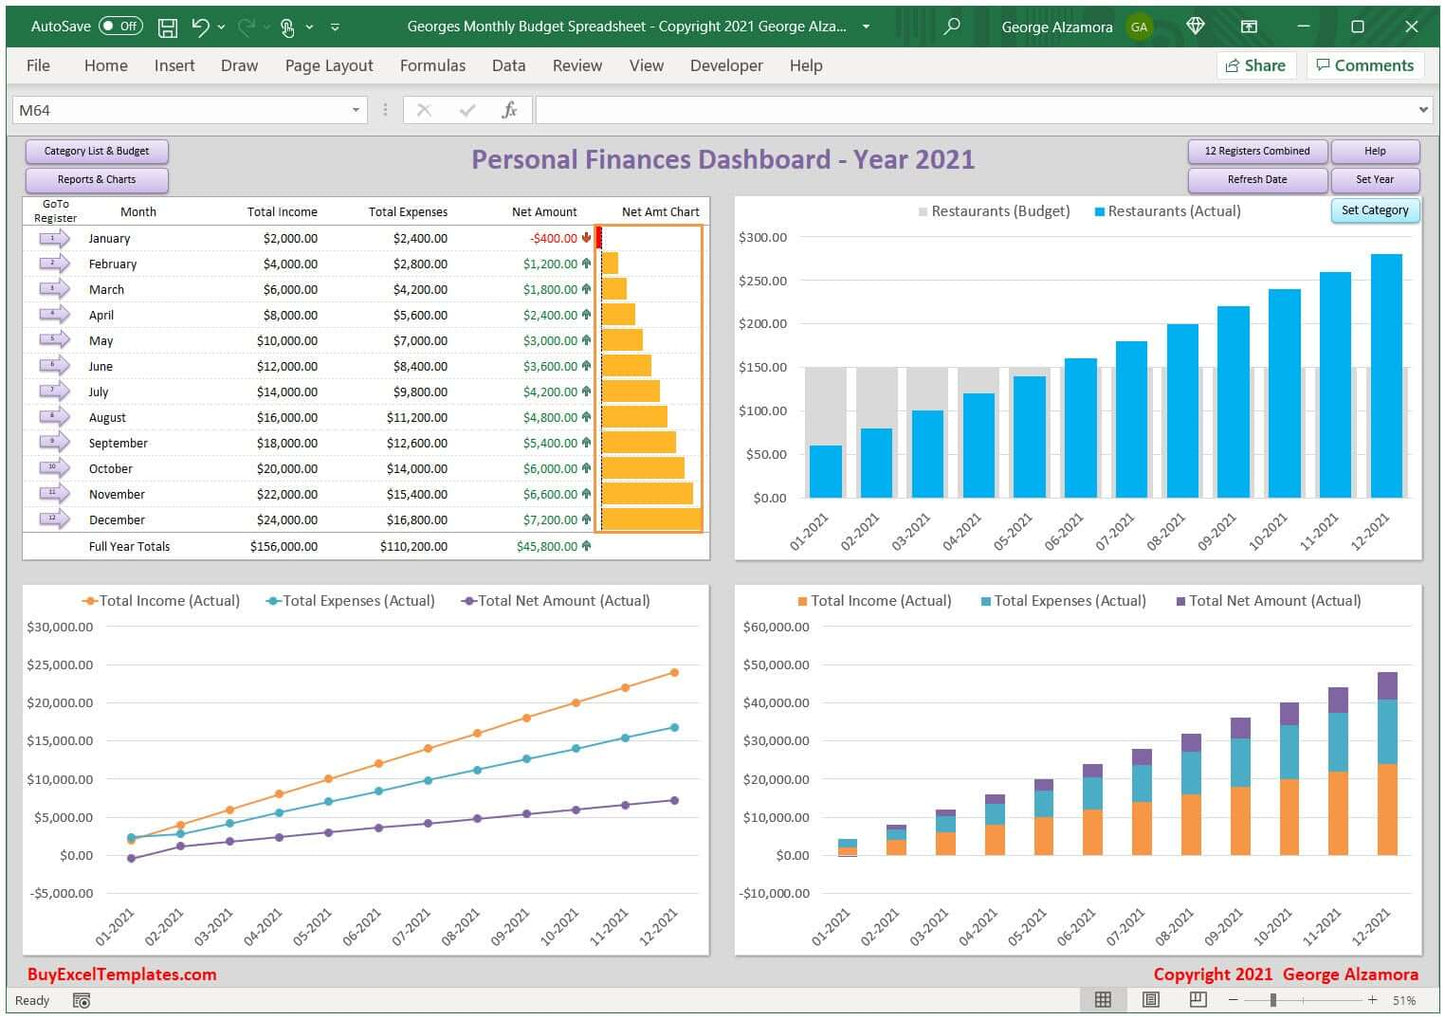This screenshot has width=1445, height=1020.
Task: Click the August GoTo Register arrow
Action: [x=54, y=417]
